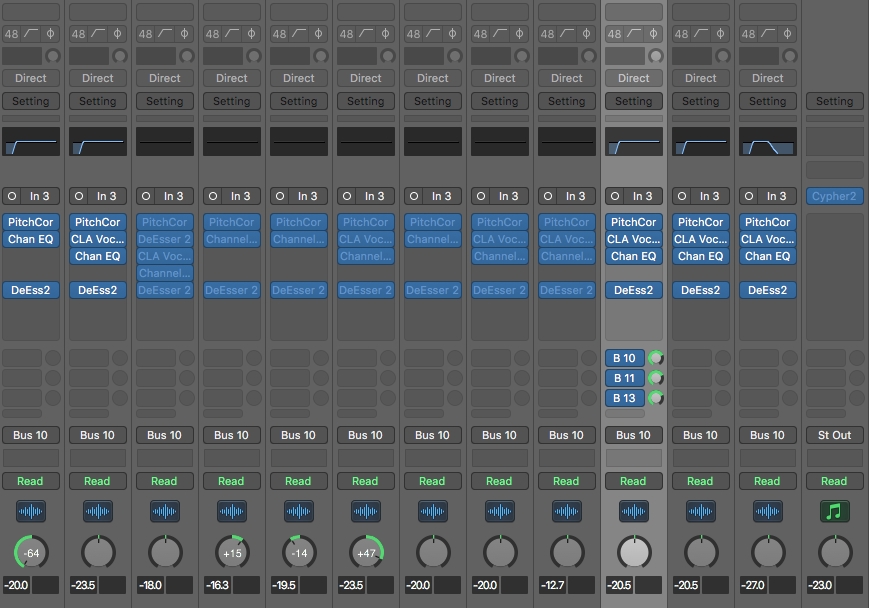This screenshot has width=869, height=608.
Task: Open the Read automation mode menu
Action: coord(31,481)
